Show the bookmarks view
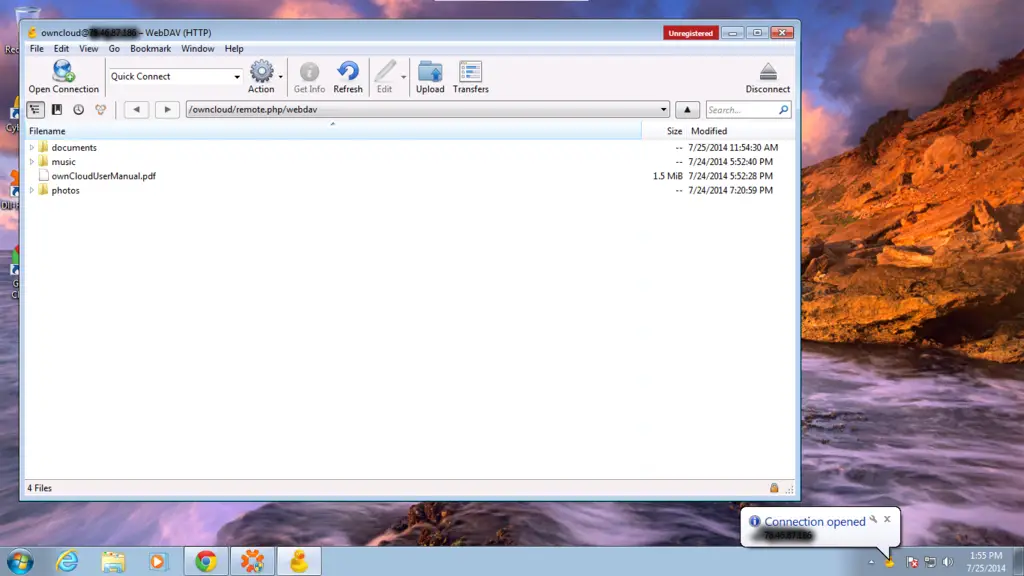The height and width of the screenshot is (576, 1024). point(57,110)
